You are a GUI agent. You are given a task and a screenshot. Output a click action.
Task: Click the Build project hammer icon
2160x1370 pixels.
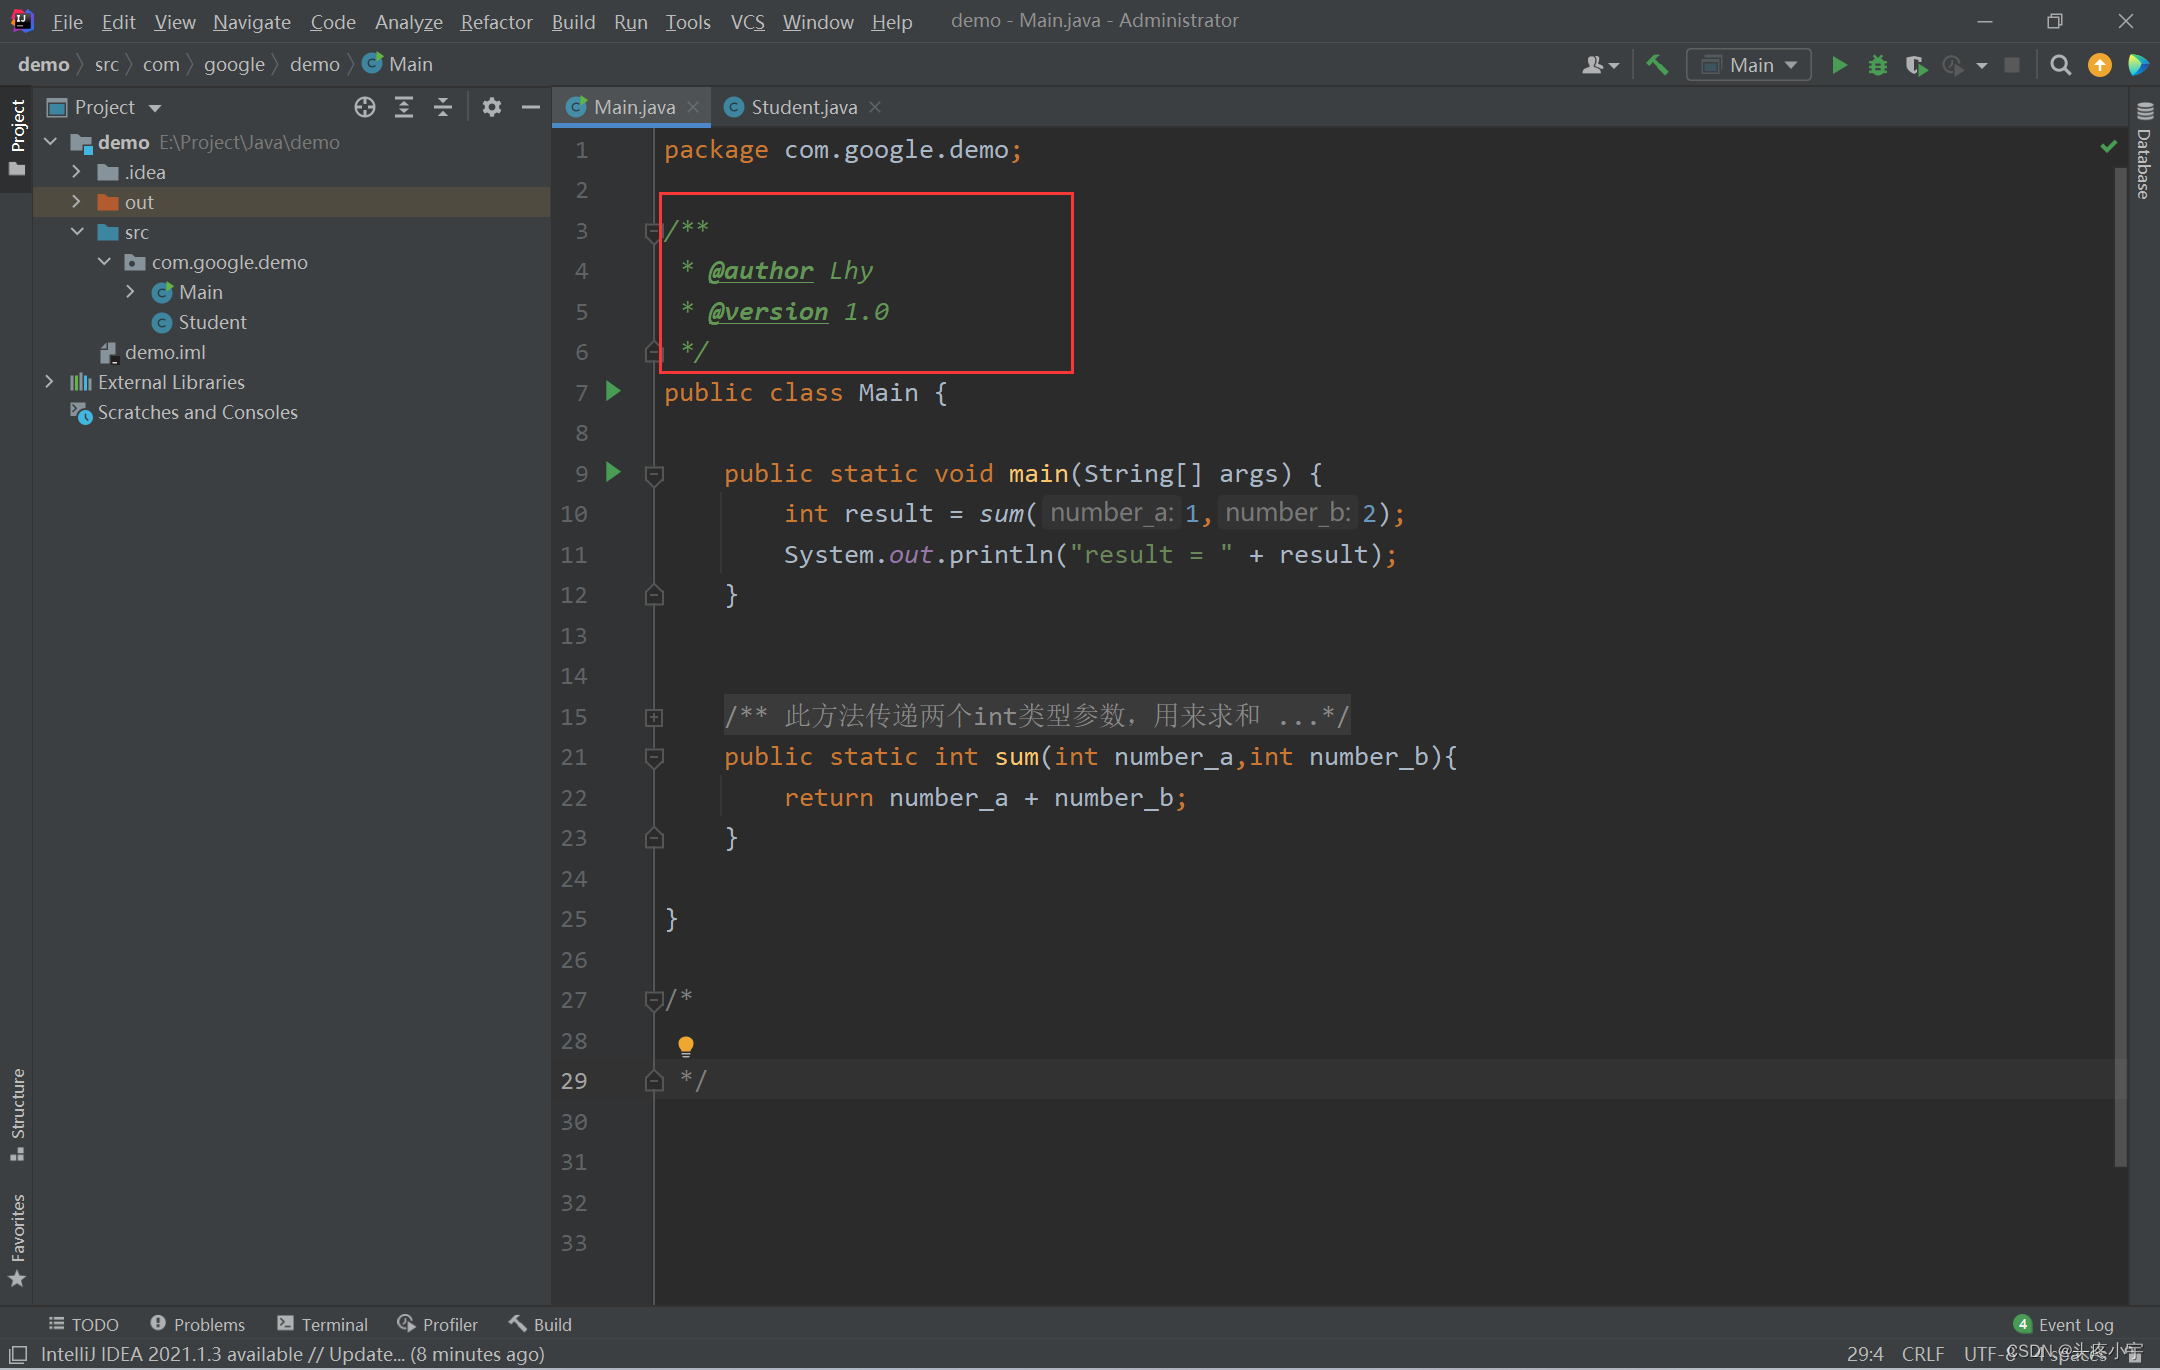pyautogui.click(x=1657, y=65)
